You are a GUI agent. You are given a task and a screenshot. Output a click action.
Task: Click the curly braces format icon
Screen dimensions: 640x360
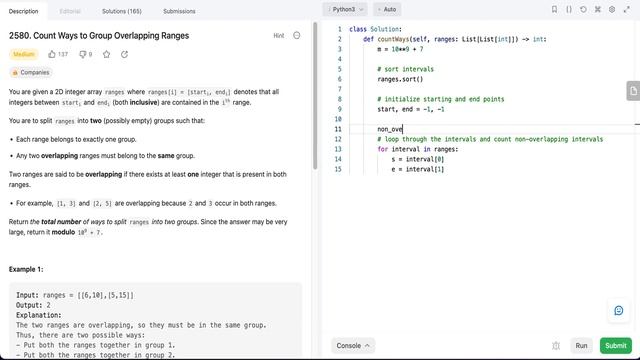pos(569,9)
